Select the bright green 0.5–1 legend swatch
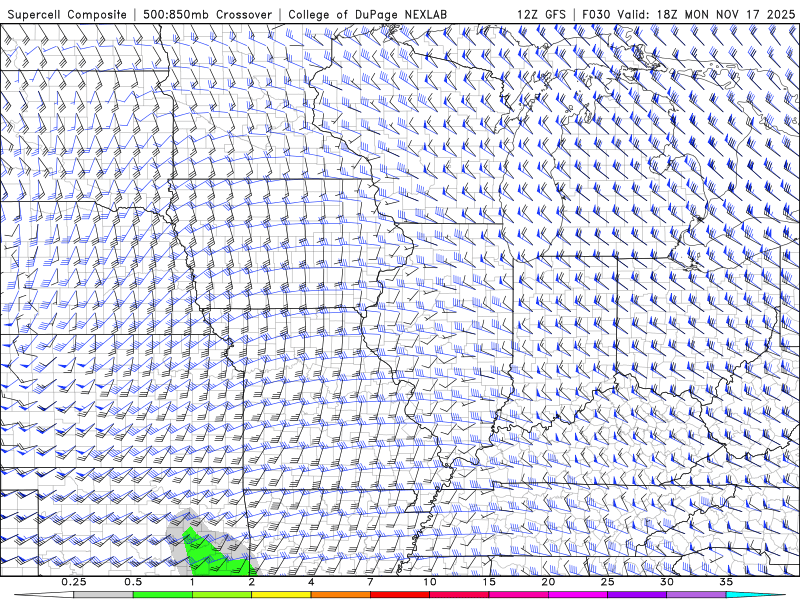Screen dimensions: 800x600 [x=163, y=595]
